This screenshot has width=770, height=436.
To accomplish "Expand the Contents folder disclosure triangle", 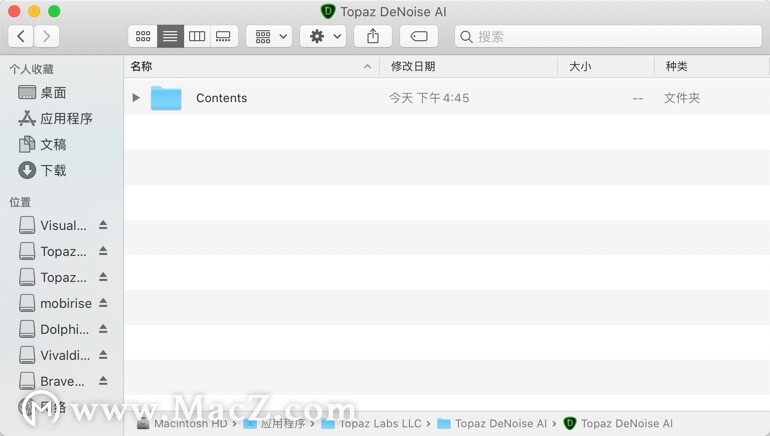I will (136, 98).
